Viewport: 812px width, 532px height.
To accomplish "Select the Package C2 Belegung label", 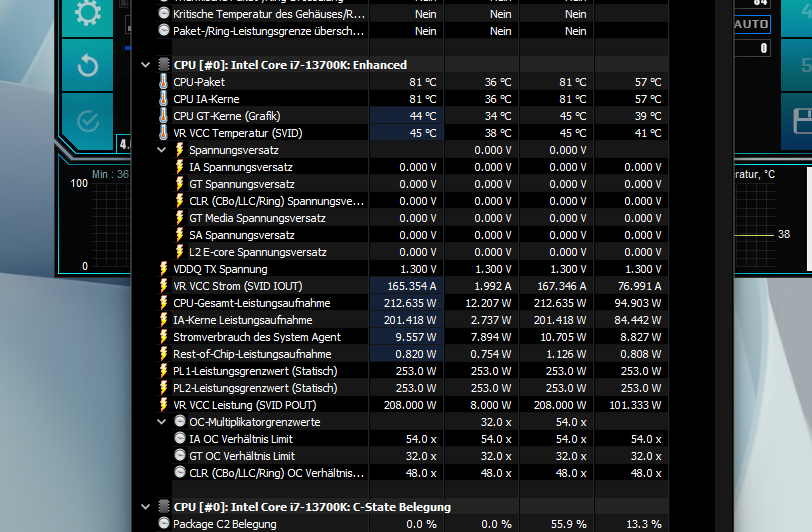I will (x=225, y=524).
